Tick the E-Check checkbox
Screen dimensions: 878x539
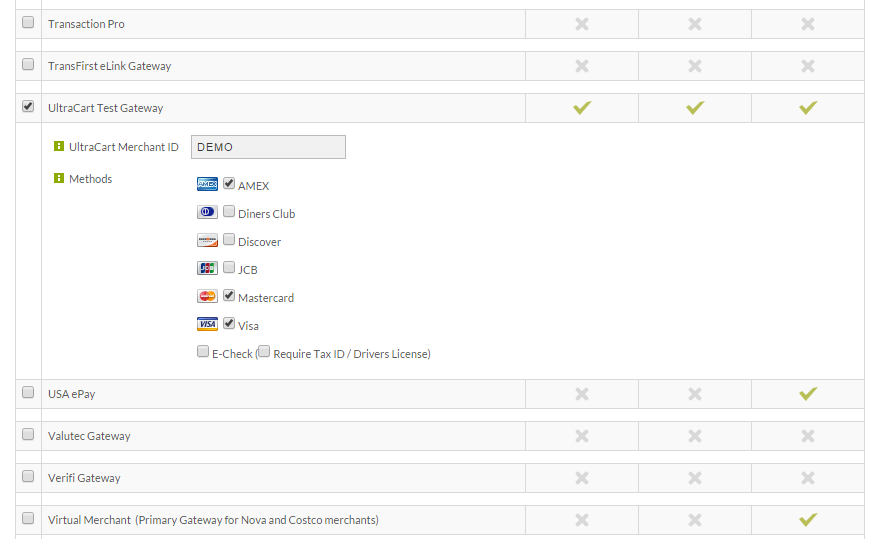tap(203, 351)
